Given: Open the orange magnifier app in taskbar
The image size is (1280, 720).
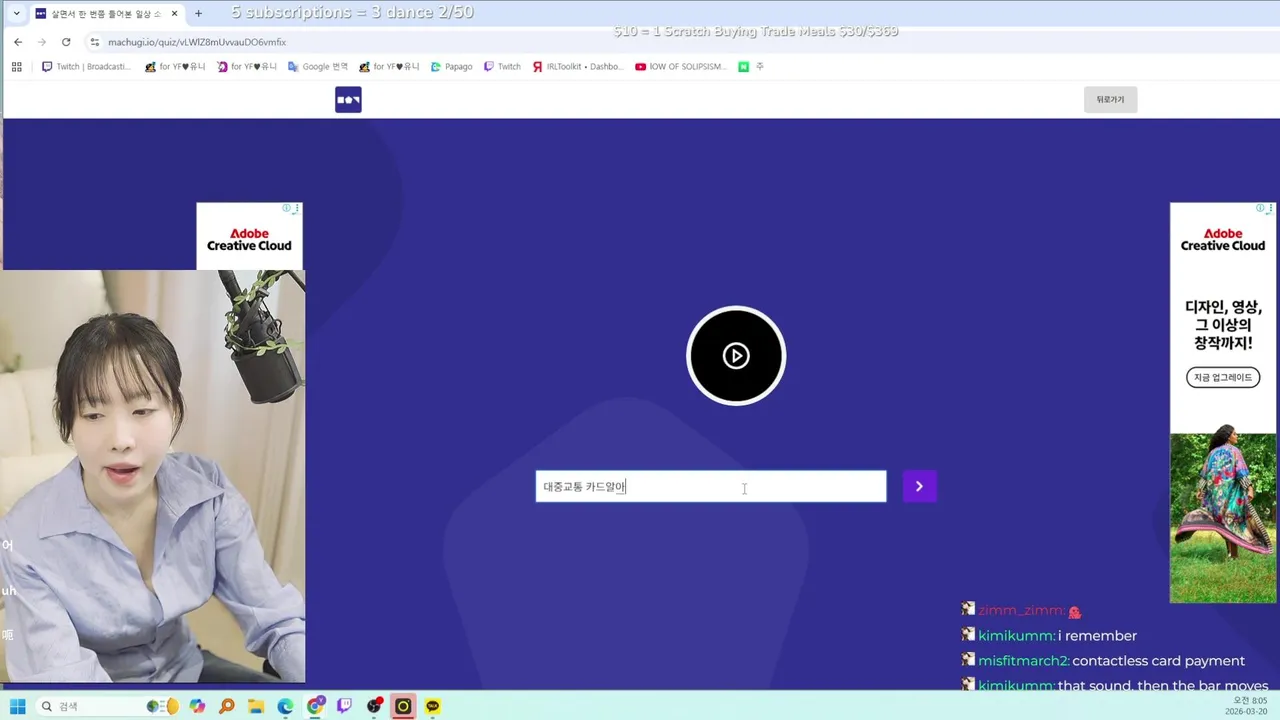Looking at the screenshot, I should 227,706.
